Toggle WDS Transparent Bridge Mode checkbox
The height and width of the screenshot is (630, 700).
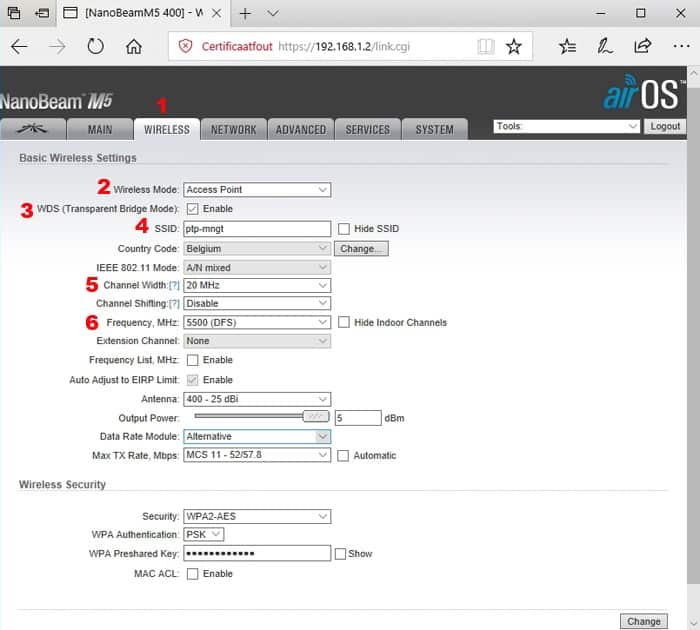click(192, 209)
